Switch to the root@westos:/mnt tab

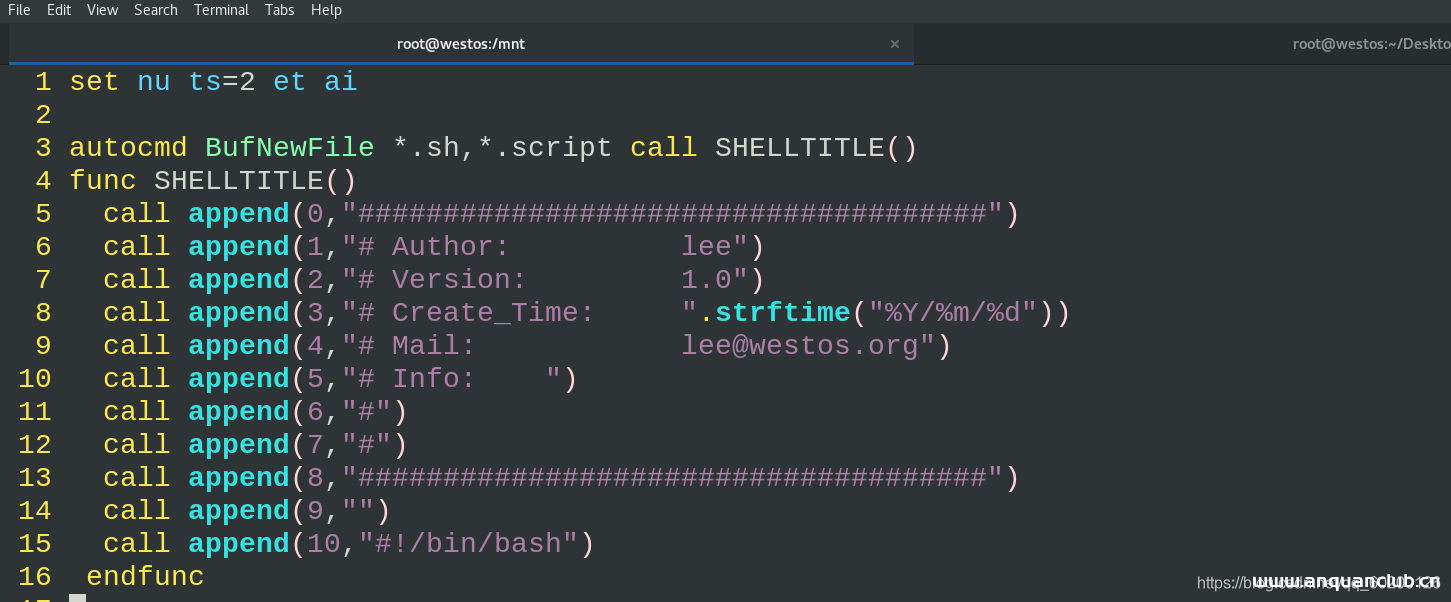coord(460,44)
